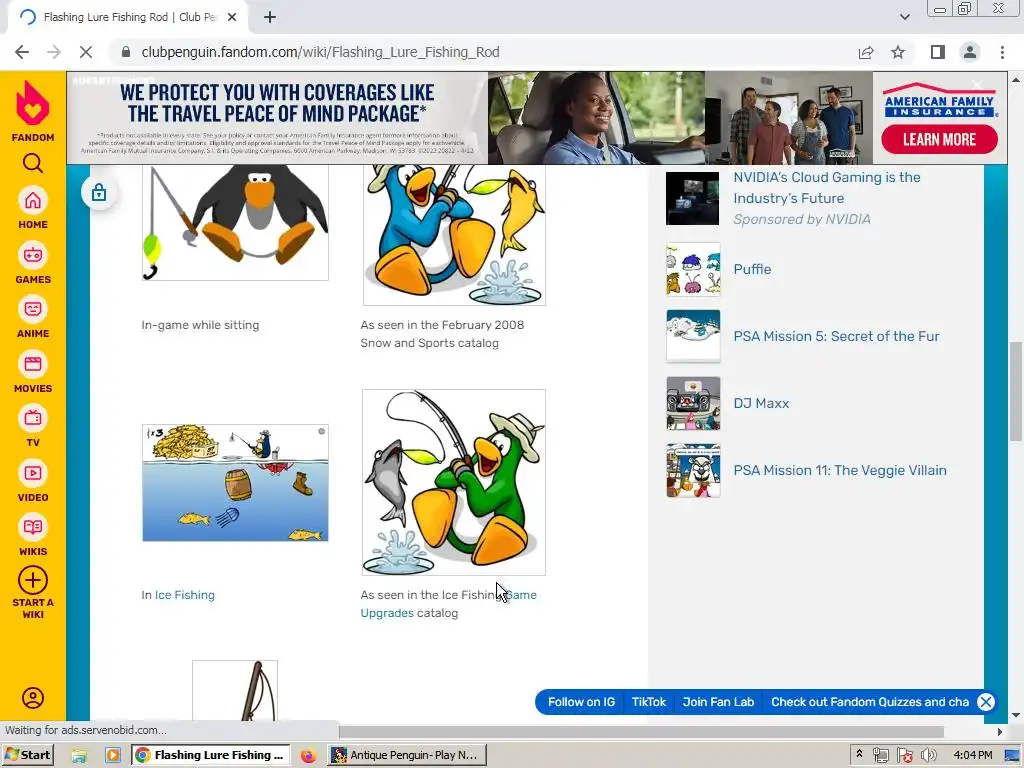Click Join Fan Lab in the banner

tap(718, 702)
